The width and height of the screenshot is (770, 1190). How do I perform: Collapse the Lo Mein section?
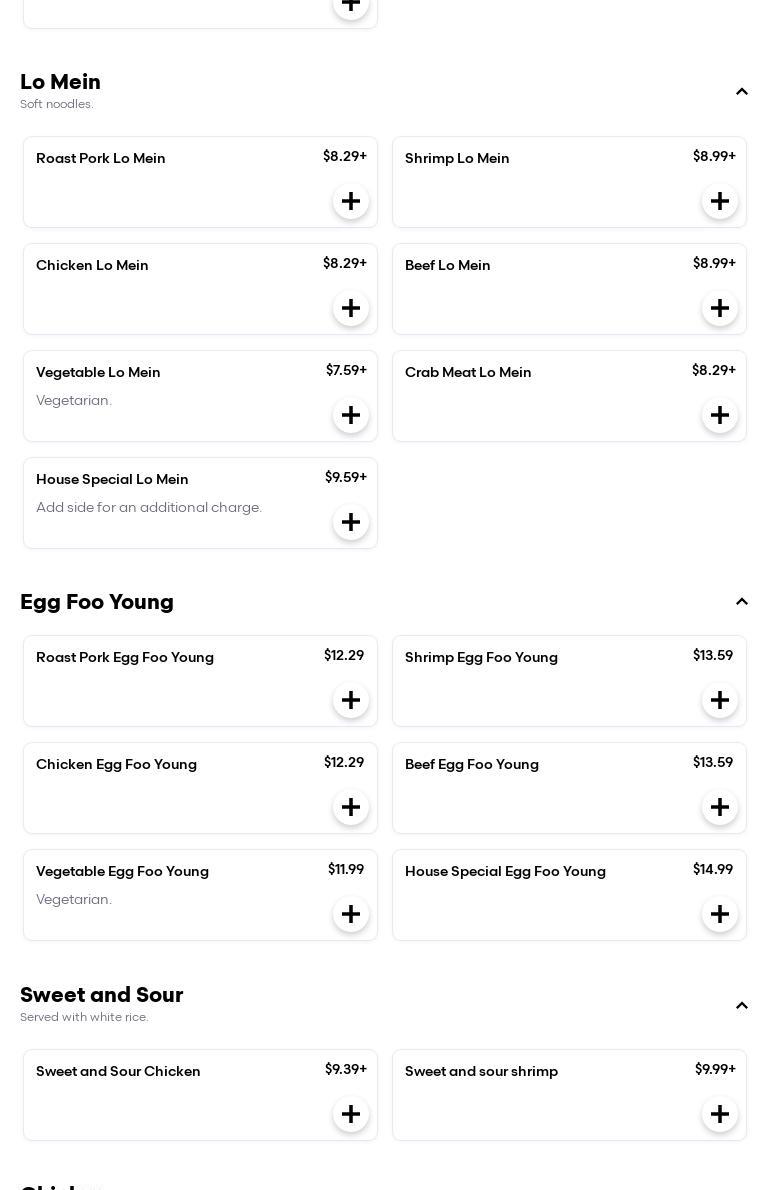(x=742, y=92)
